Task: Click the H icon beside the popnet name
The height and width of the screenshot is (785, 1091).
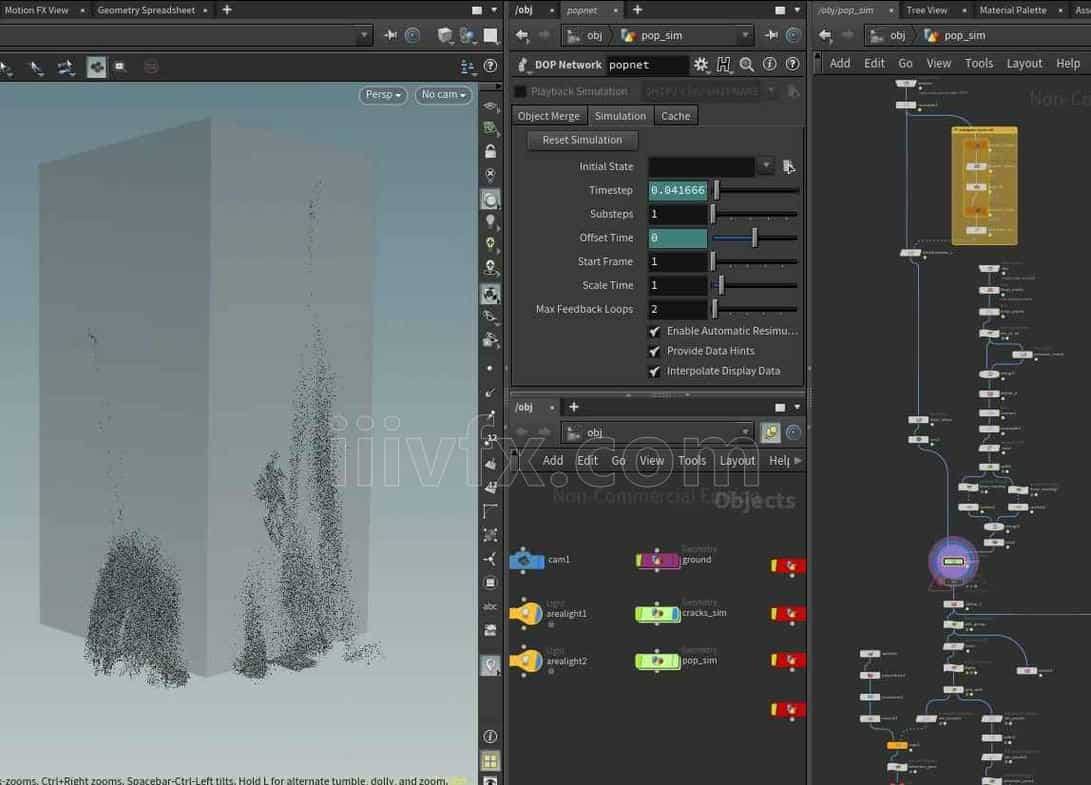Action: tap(724, 65)
